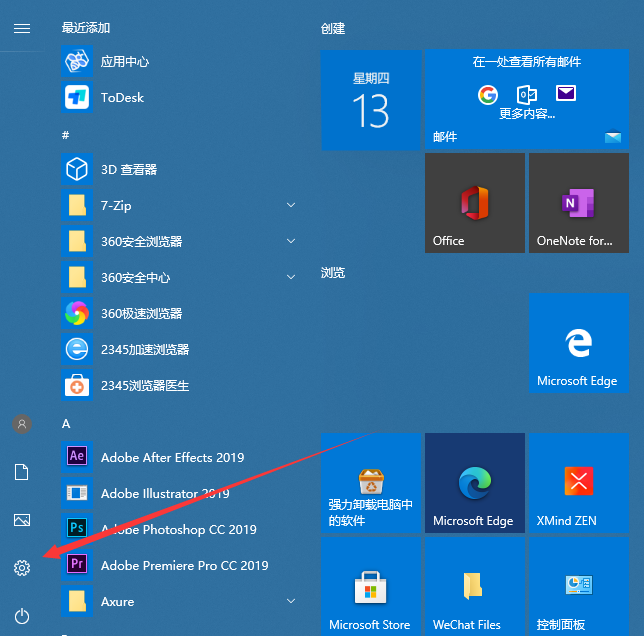Click the 2345加速浏览器 text
Image resolution: width=644 pixels, height=636 pixels.
click(x=145, y=349)
